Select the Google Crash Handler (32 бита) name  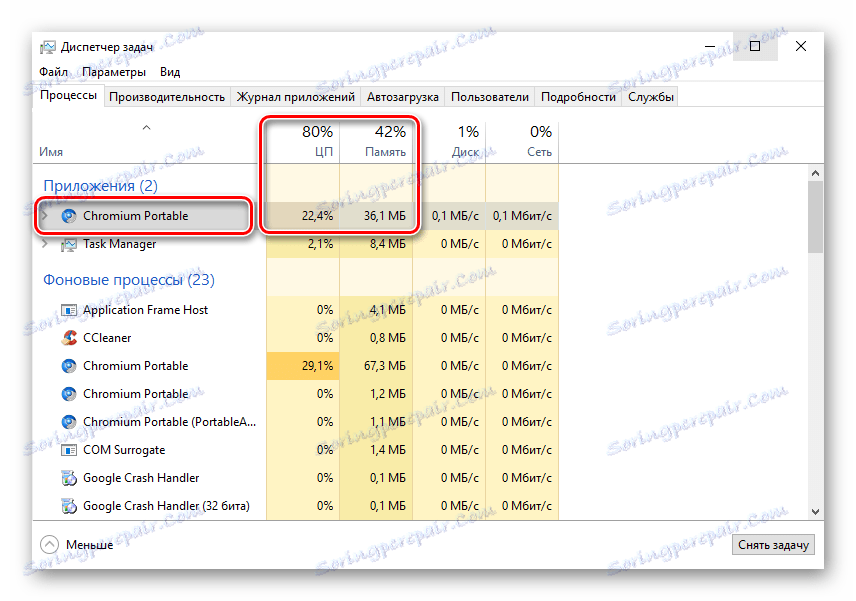point(166,506)
